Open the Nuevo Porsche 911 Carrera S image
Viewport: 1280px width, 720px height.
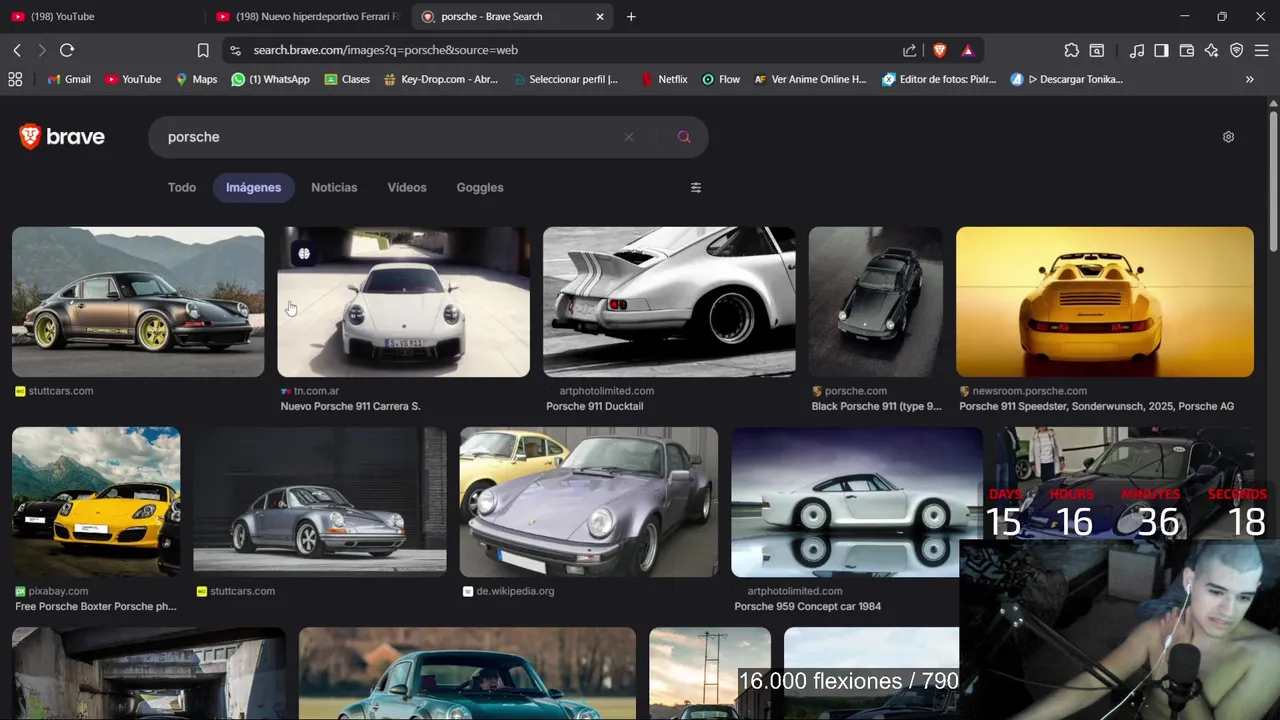[x=403, y=302]
